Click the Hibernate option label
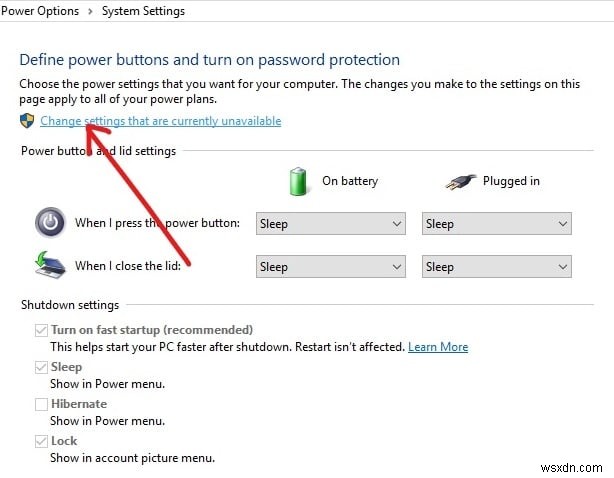The width and height of the screenshot is (614, 478). point(79,404)
